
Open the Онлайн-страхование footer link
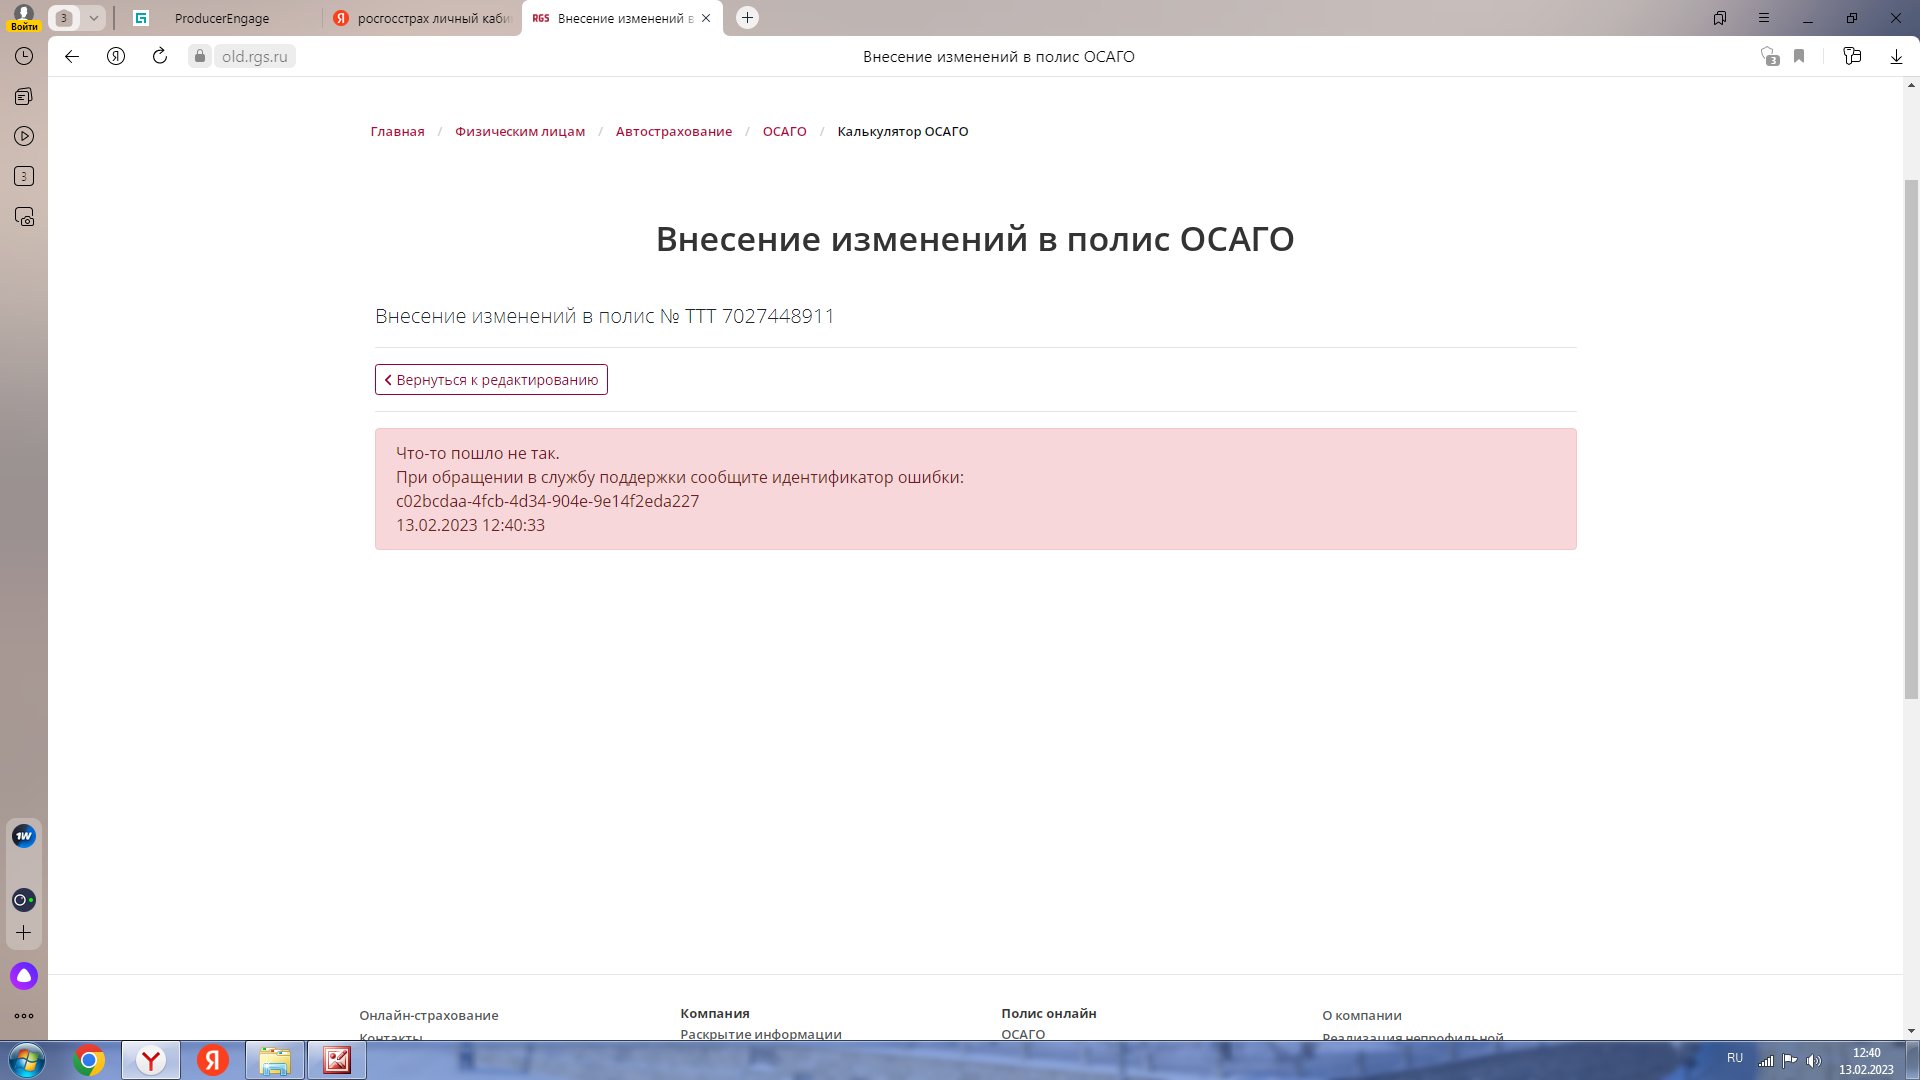429,1015
